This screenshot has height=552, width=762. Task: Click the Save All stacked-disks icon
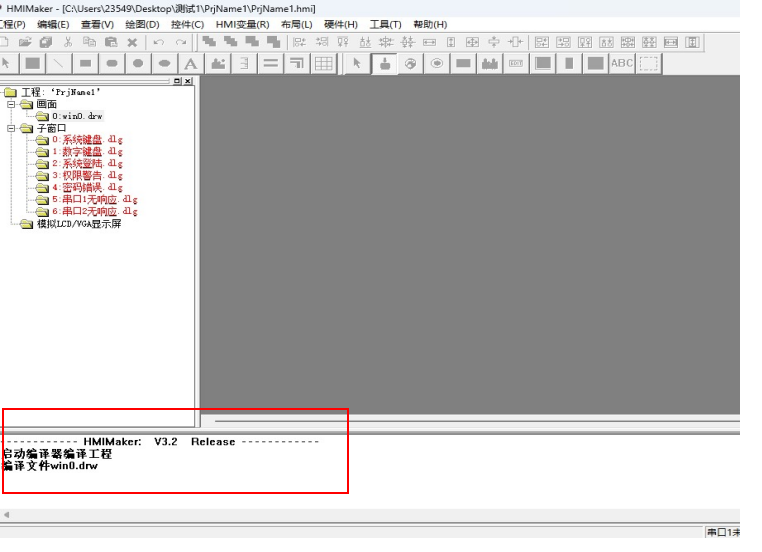point(46,42)
